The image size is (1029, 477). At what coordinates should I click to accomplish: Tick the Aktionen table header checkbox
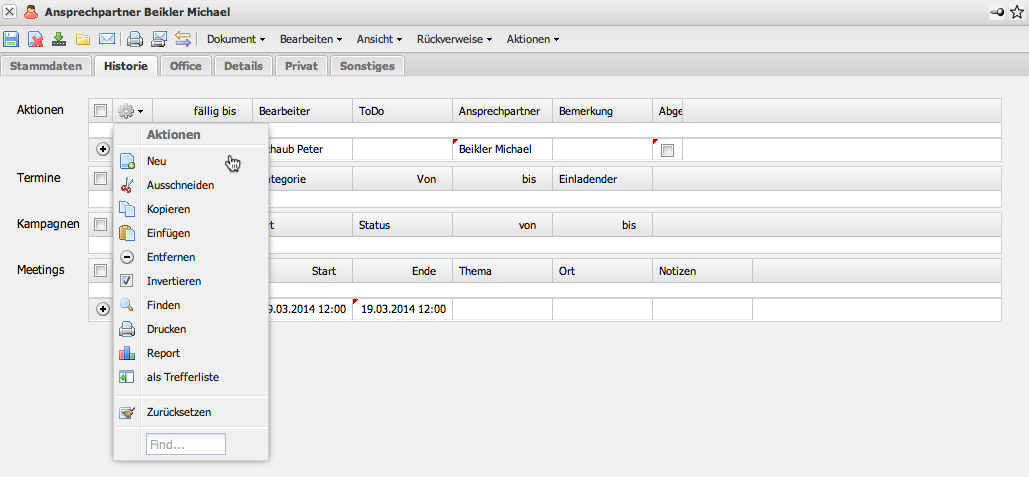(x=100, y=110)
